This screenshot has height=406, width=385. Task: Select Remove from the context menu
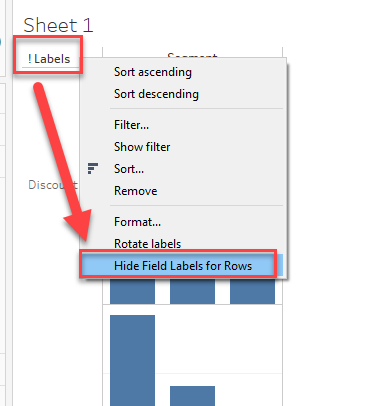[136, 191]
